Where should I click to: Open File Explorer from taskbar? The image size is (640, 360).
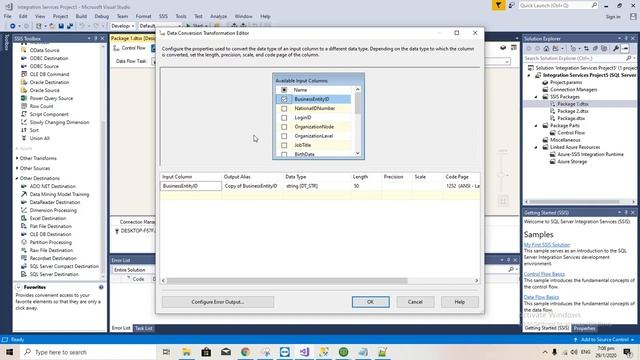[x=187, y=352]
